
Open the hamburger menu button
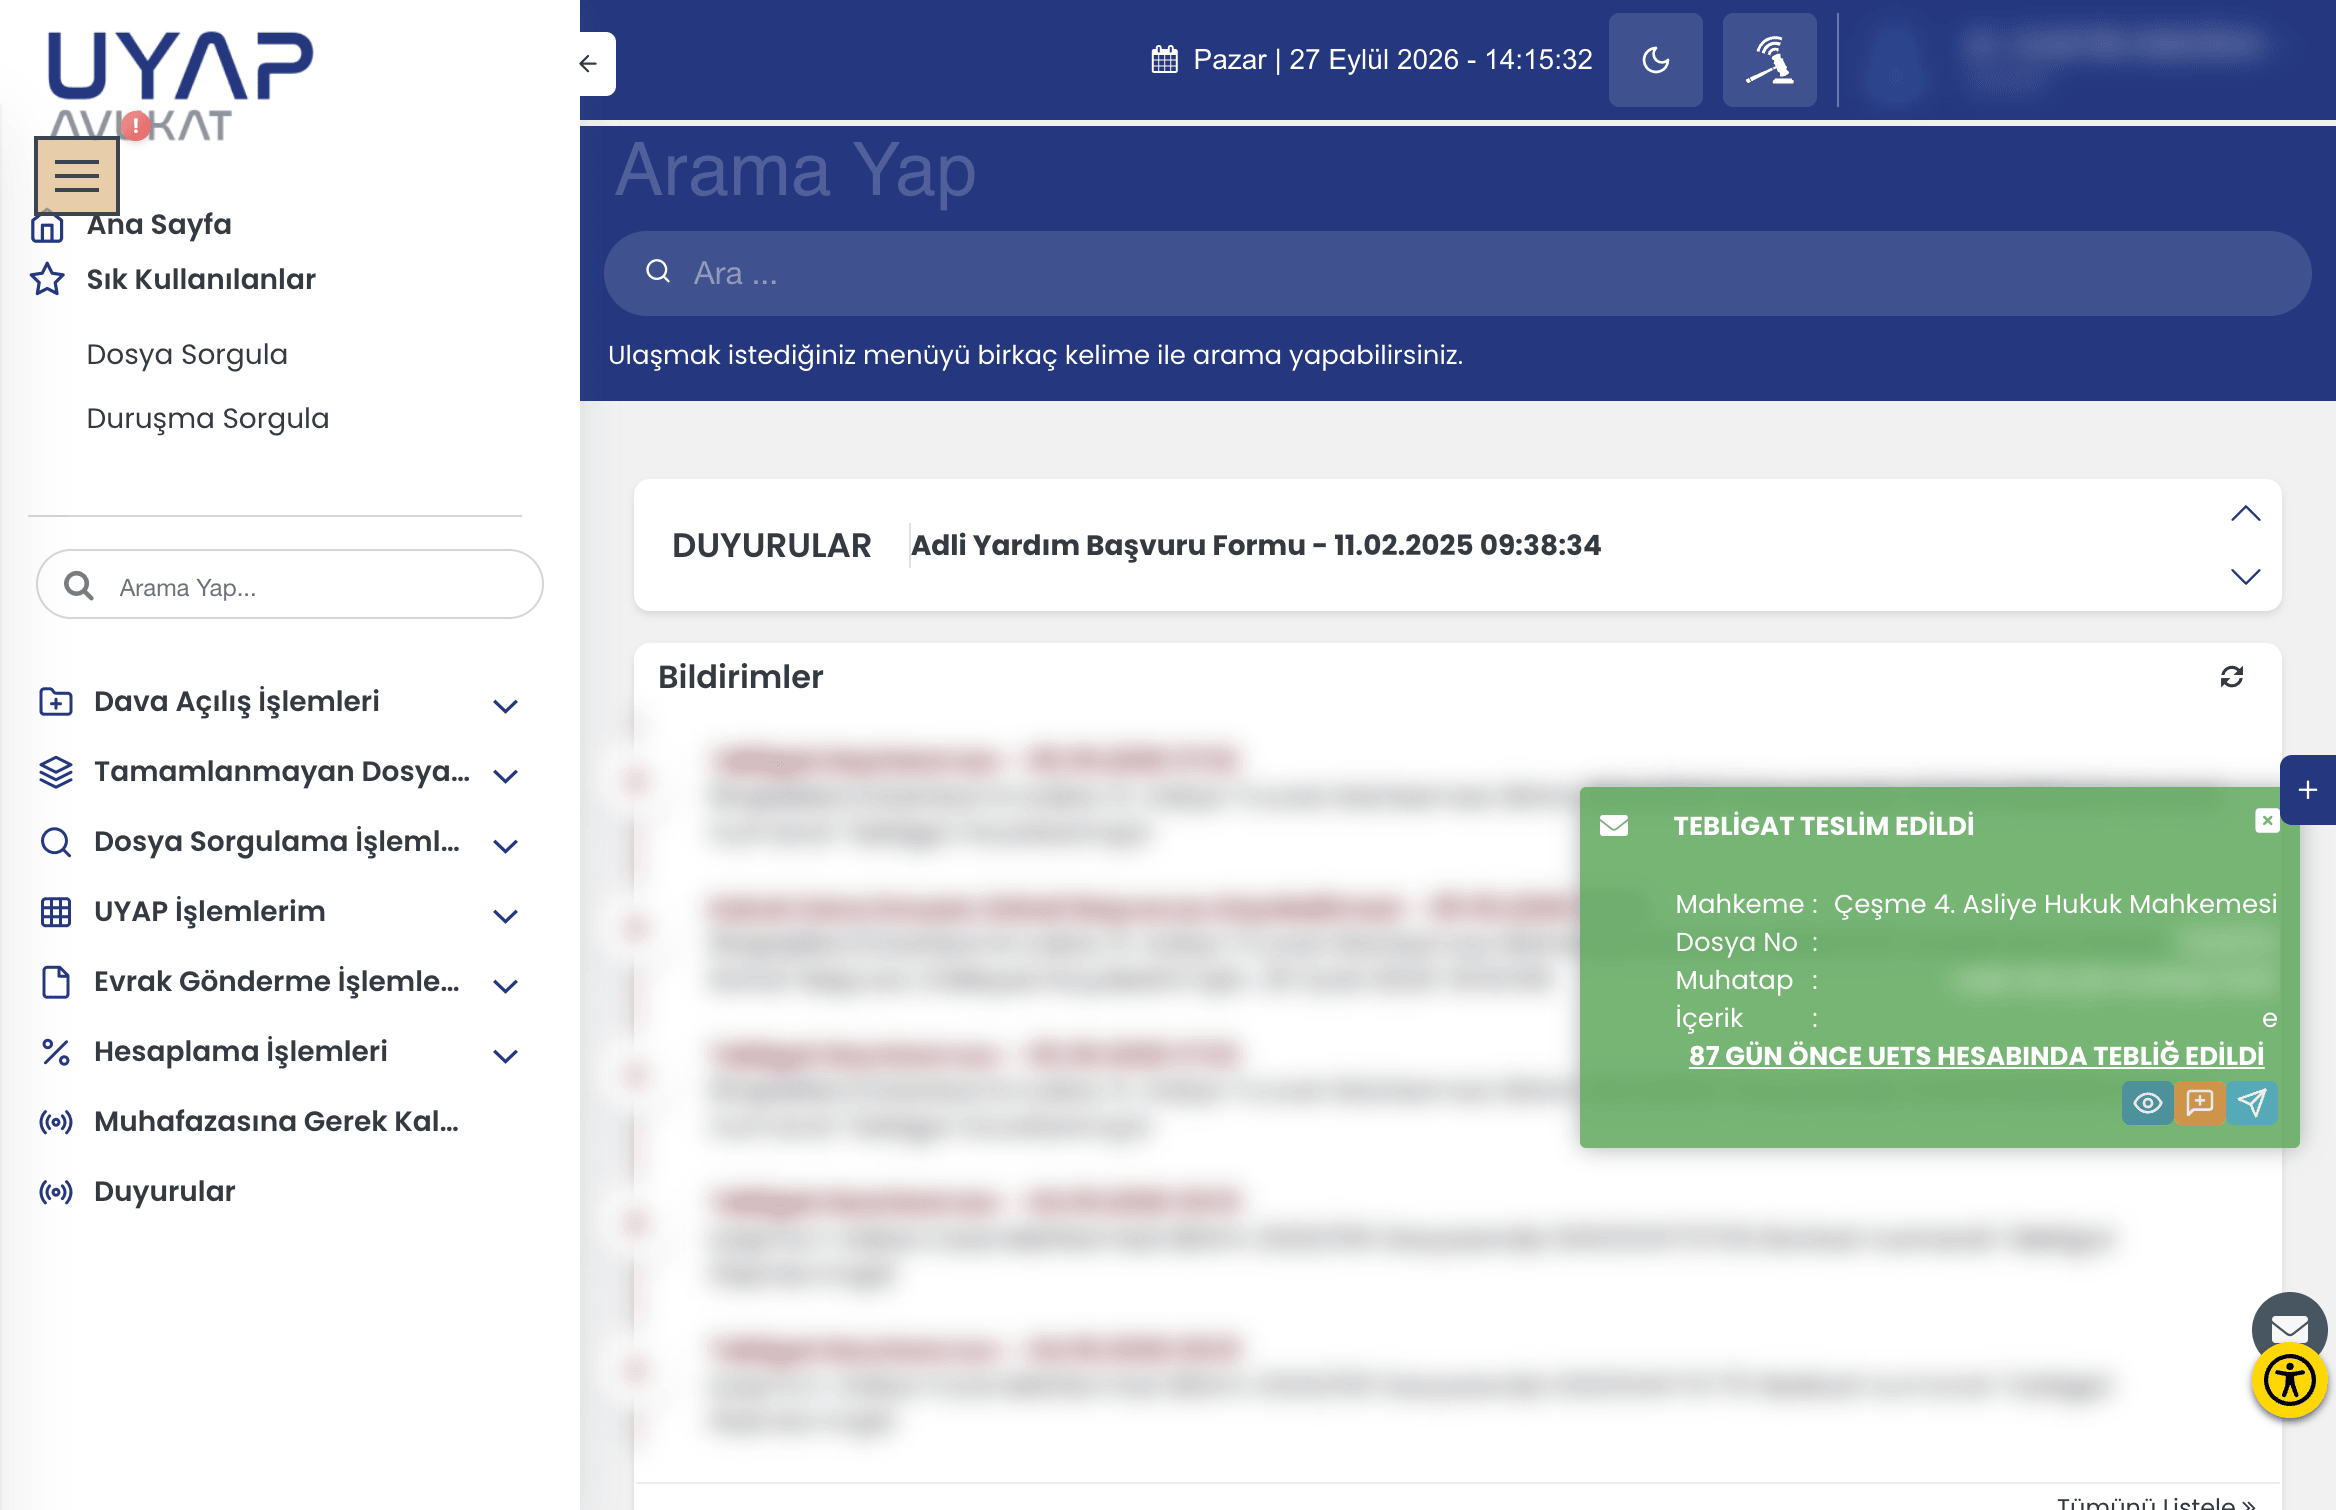(77, 176)
